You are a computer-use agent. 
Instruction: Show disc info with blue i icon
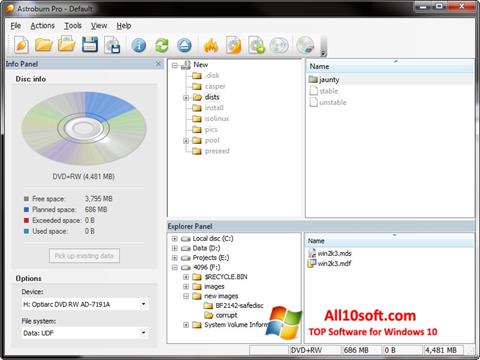pyautogui.click(x=139, y=45)
